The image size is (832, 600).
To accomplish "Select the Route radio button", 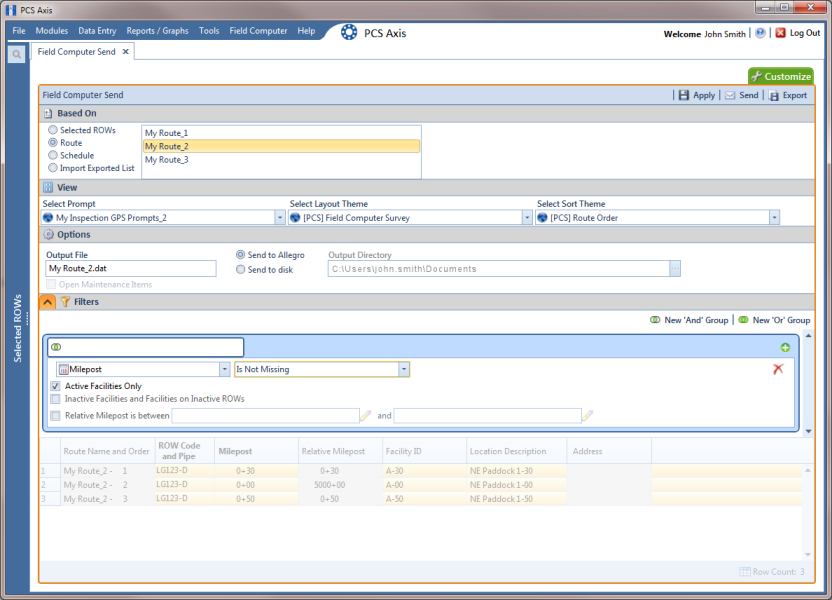I will [53, 143].
